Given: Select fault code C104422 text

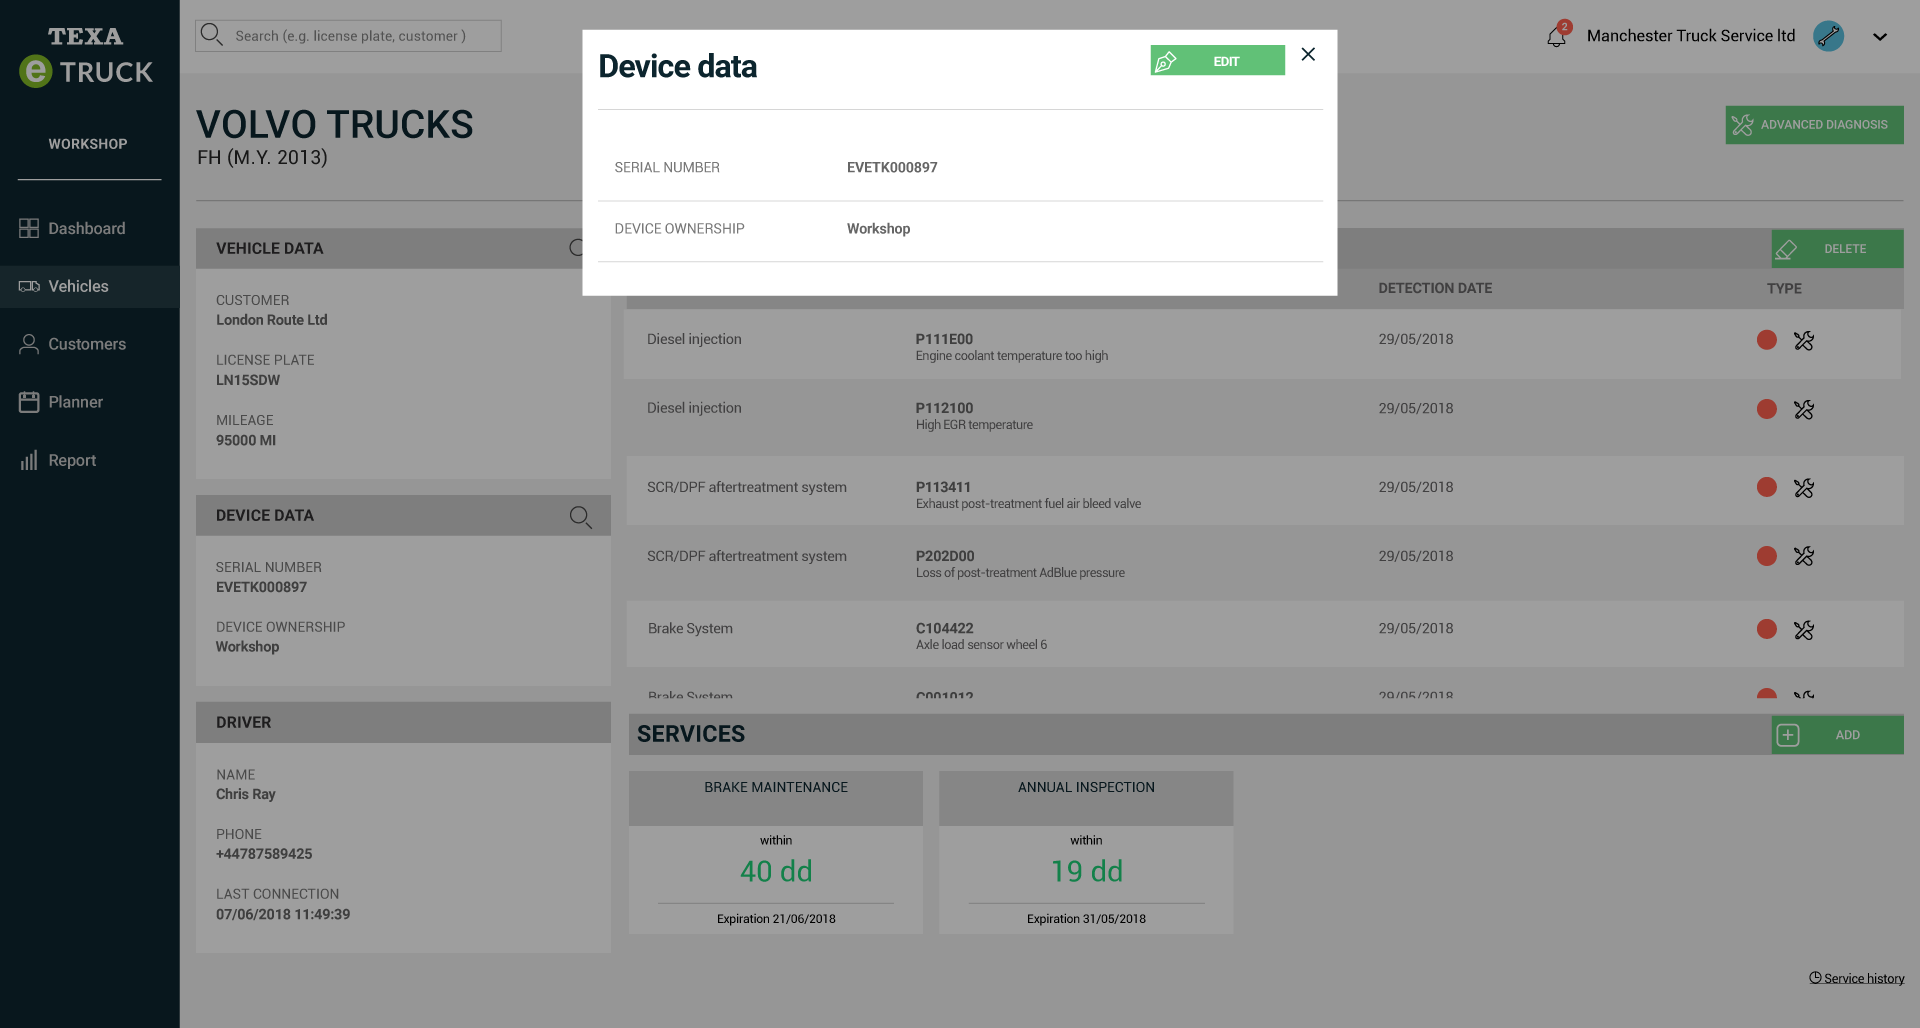Looking at the screenshot, I should click(944, 628).
